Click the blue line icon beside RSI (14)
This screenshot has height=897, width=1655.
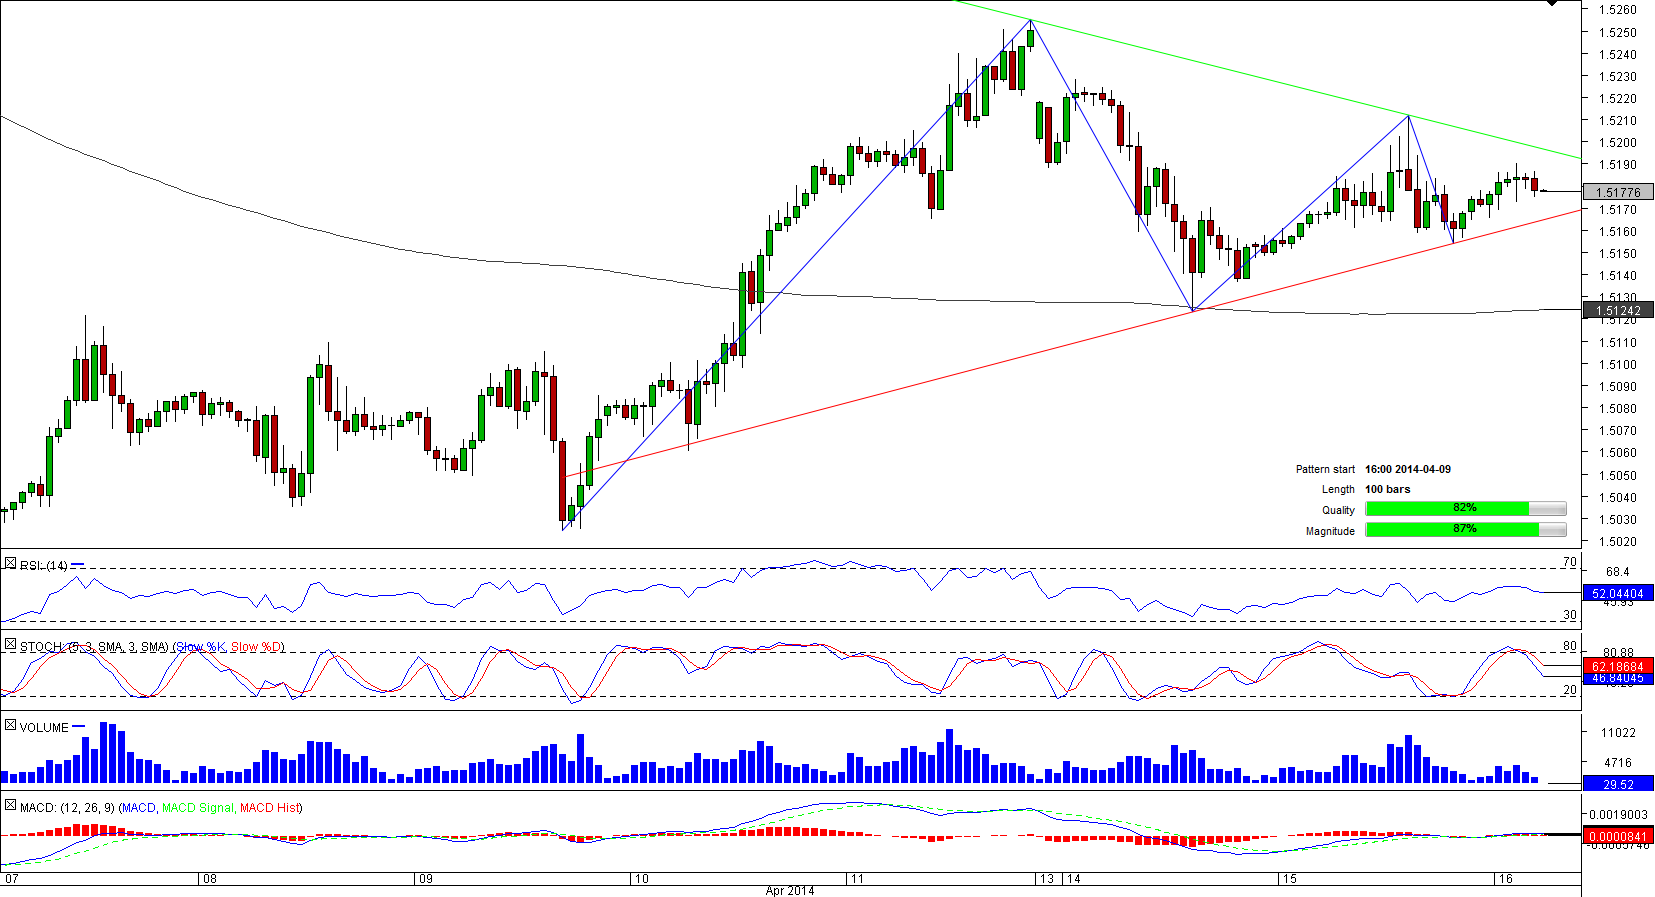[x=78, y=565]
